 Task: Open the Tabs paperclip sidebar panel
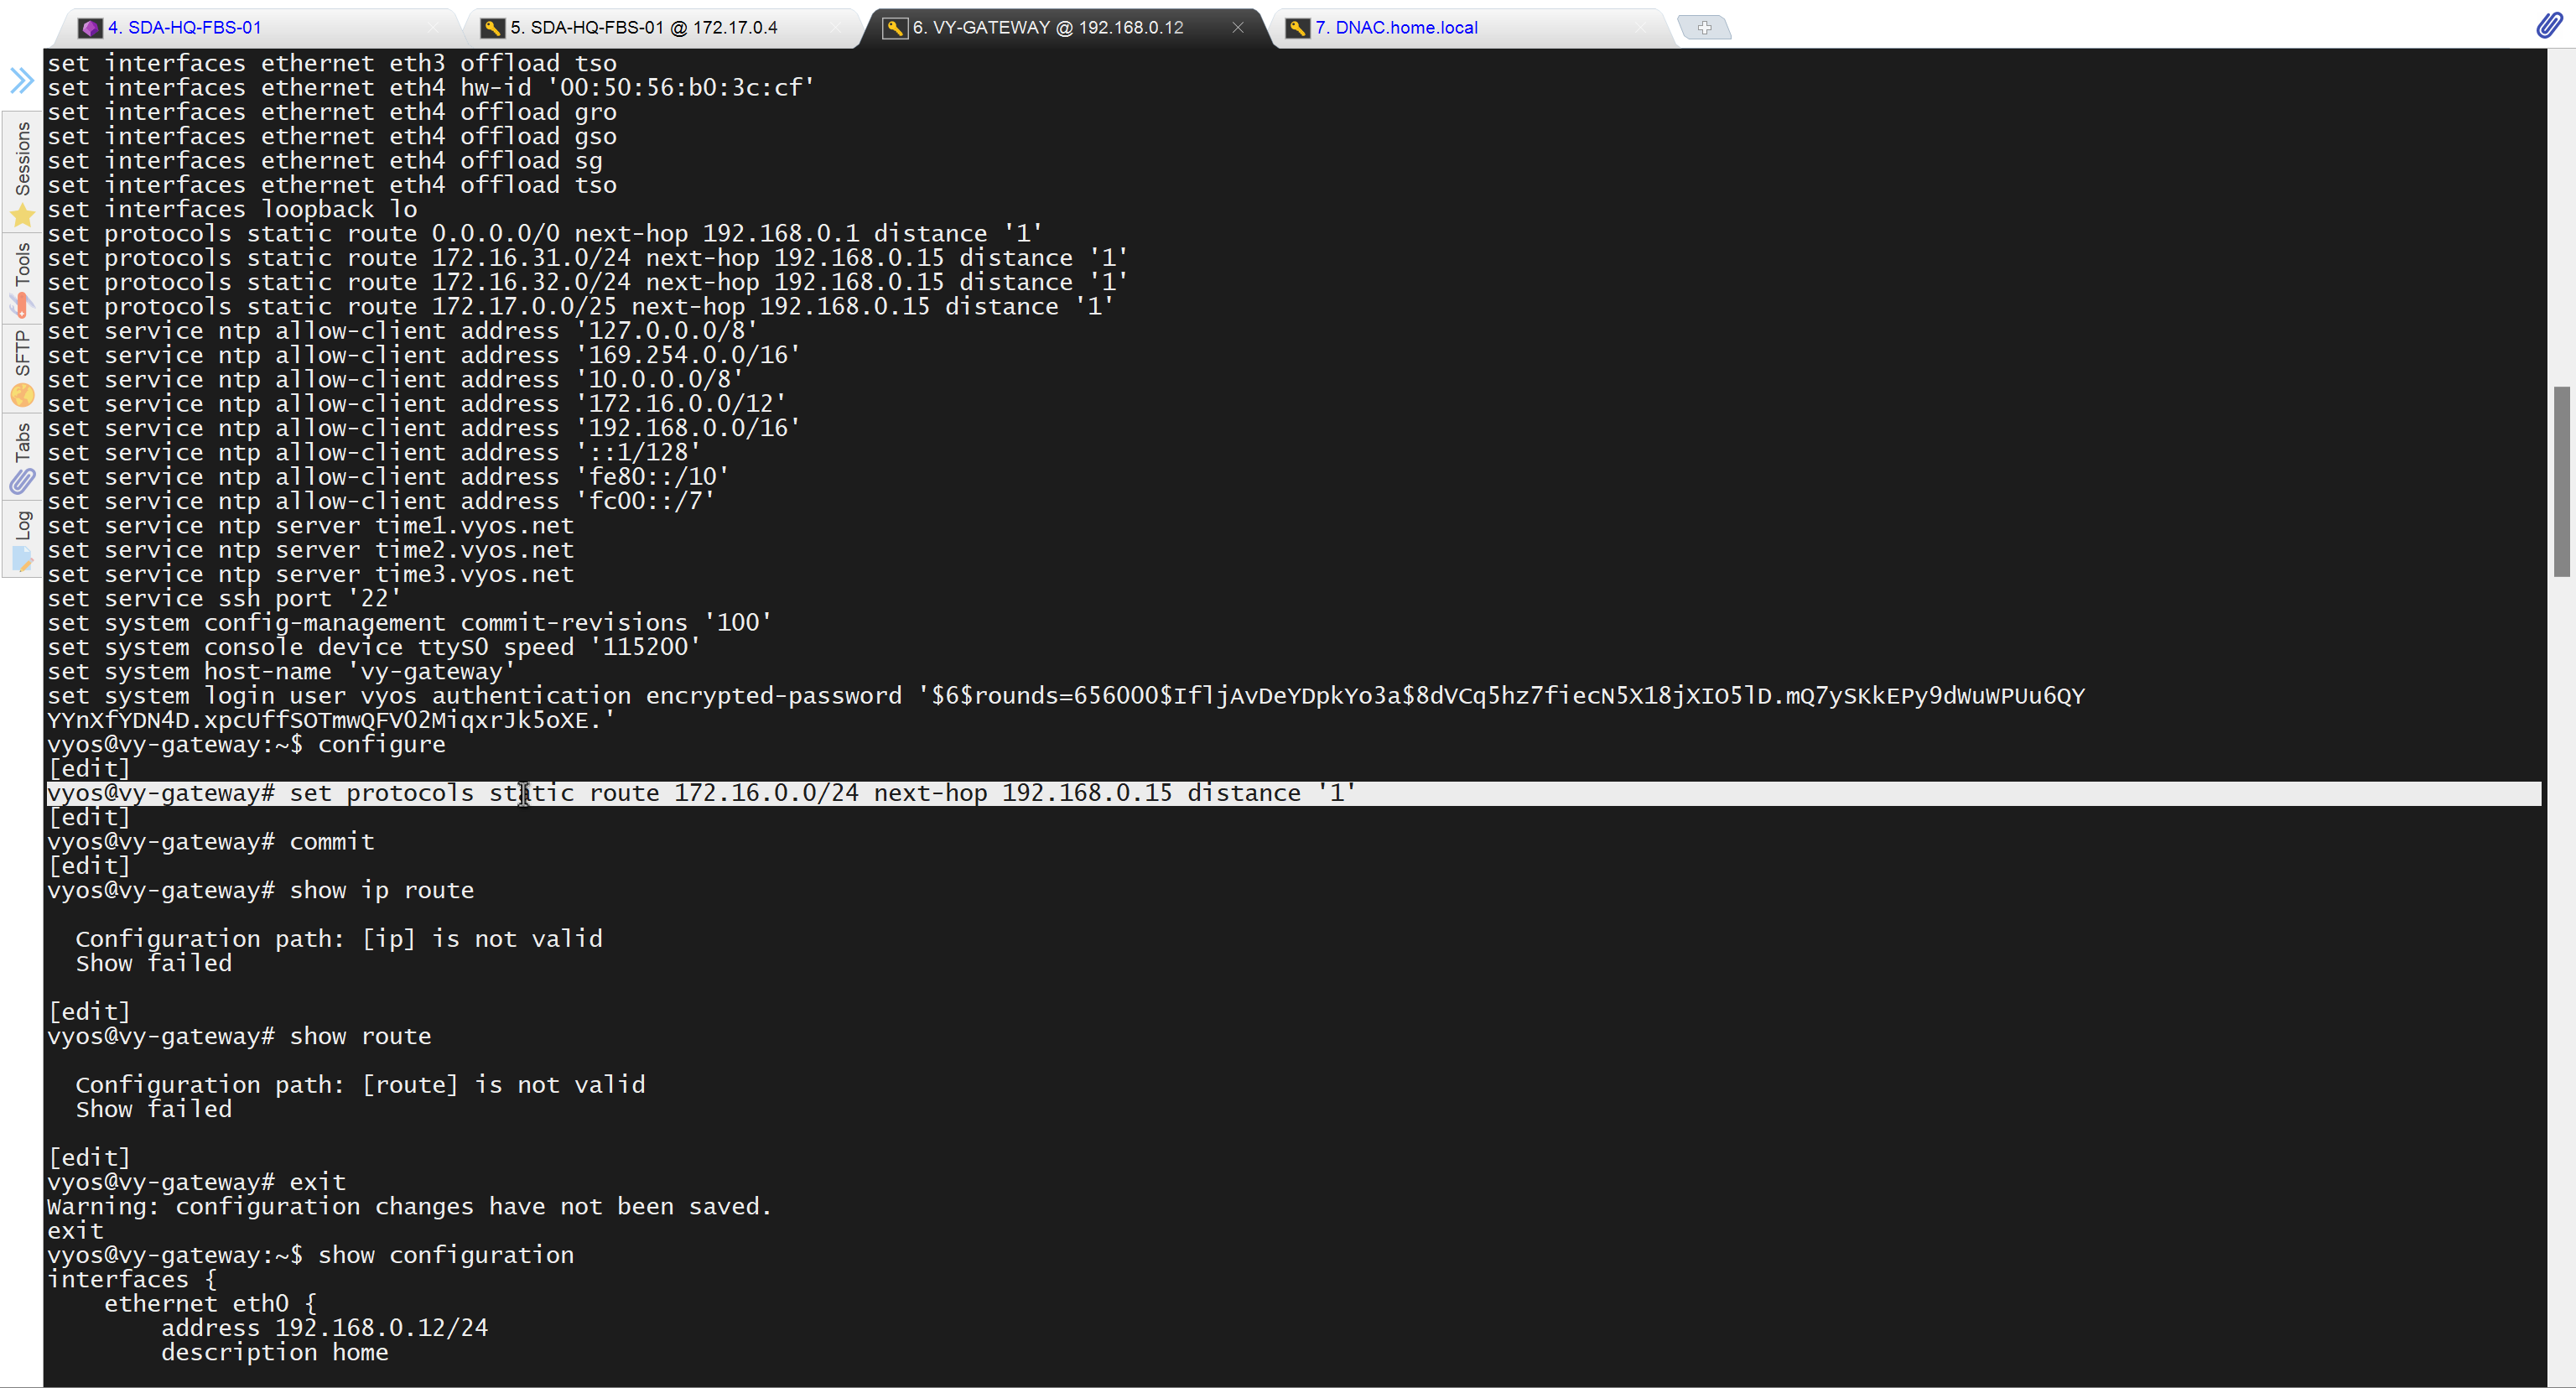pos(22,458)
